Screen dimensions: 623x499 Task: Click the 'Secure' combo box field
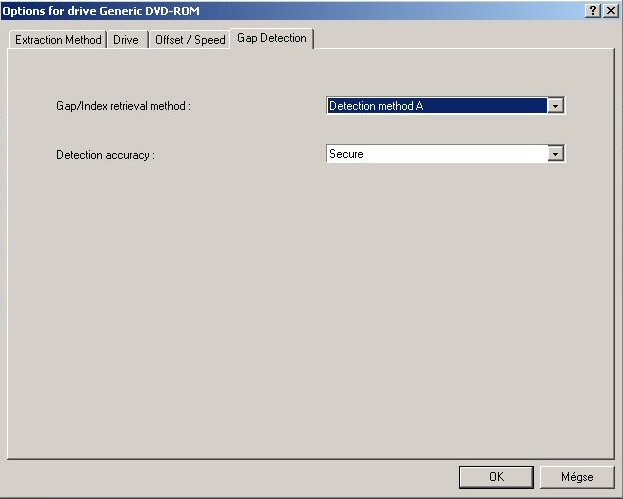437,154
